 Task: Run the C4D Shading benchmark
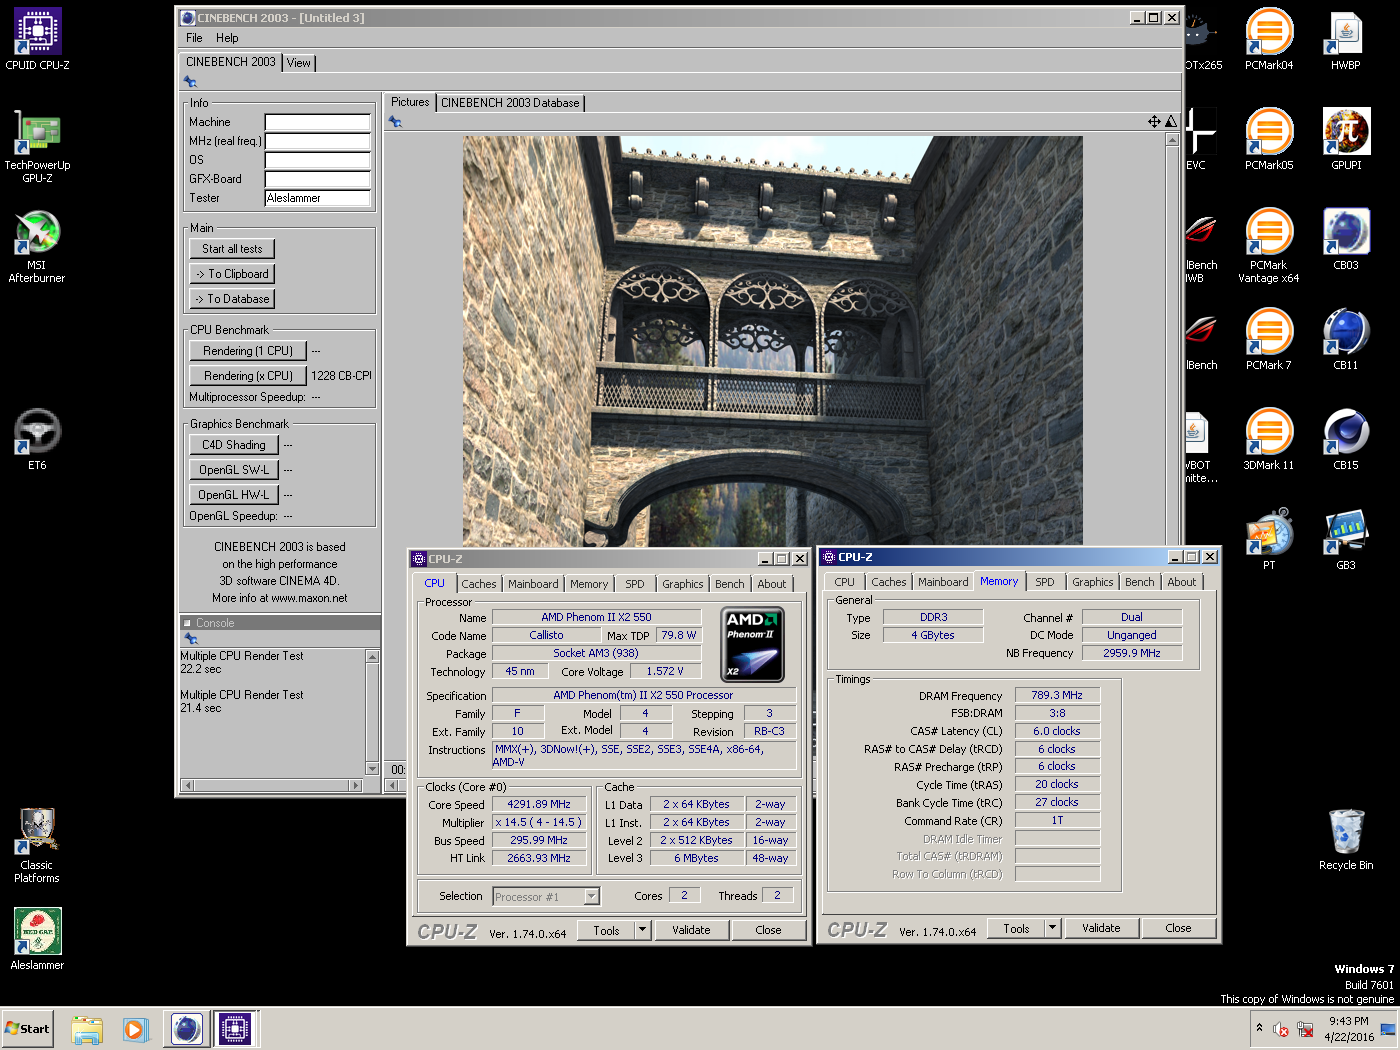234,445
